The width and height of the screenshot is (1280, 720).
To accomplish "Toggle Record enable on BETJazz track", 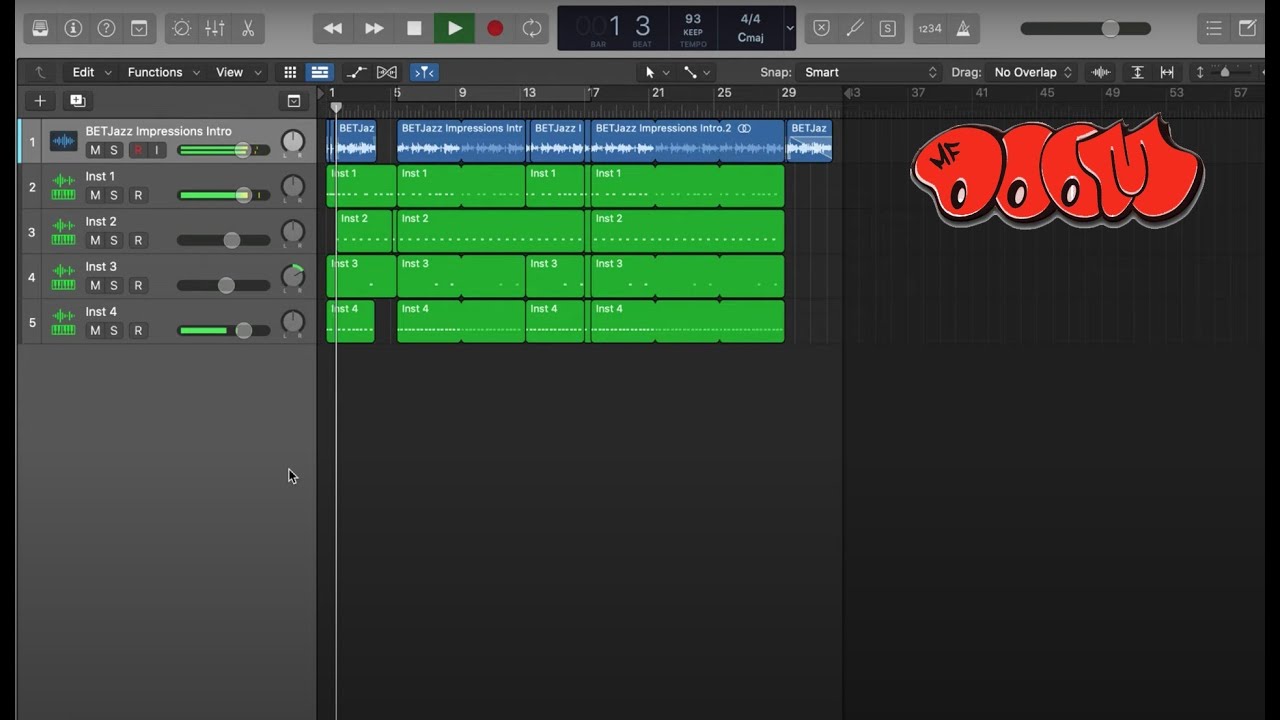I will tap(138, 150).
